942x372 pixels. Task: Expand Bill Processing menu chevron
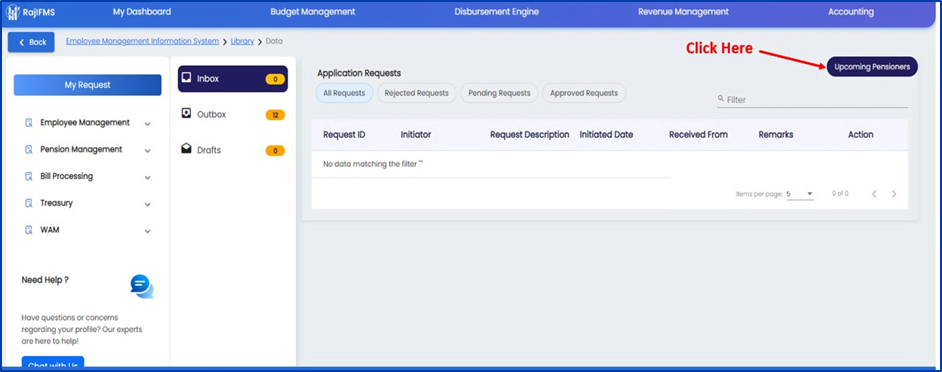tap(148, 178)
